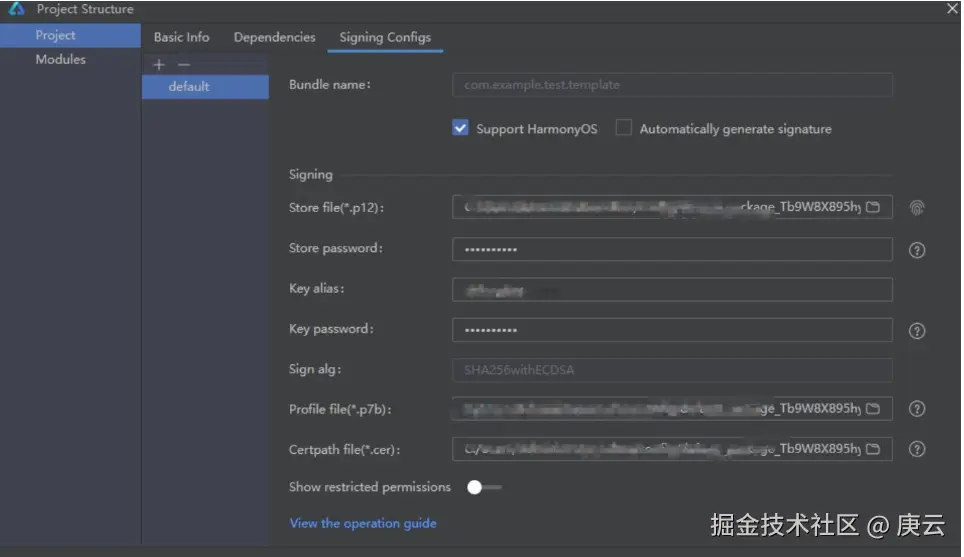Screen dimensions: 964x557
Task: Click the 'Project Structure' window title
Action: click(x=85, y=9)
